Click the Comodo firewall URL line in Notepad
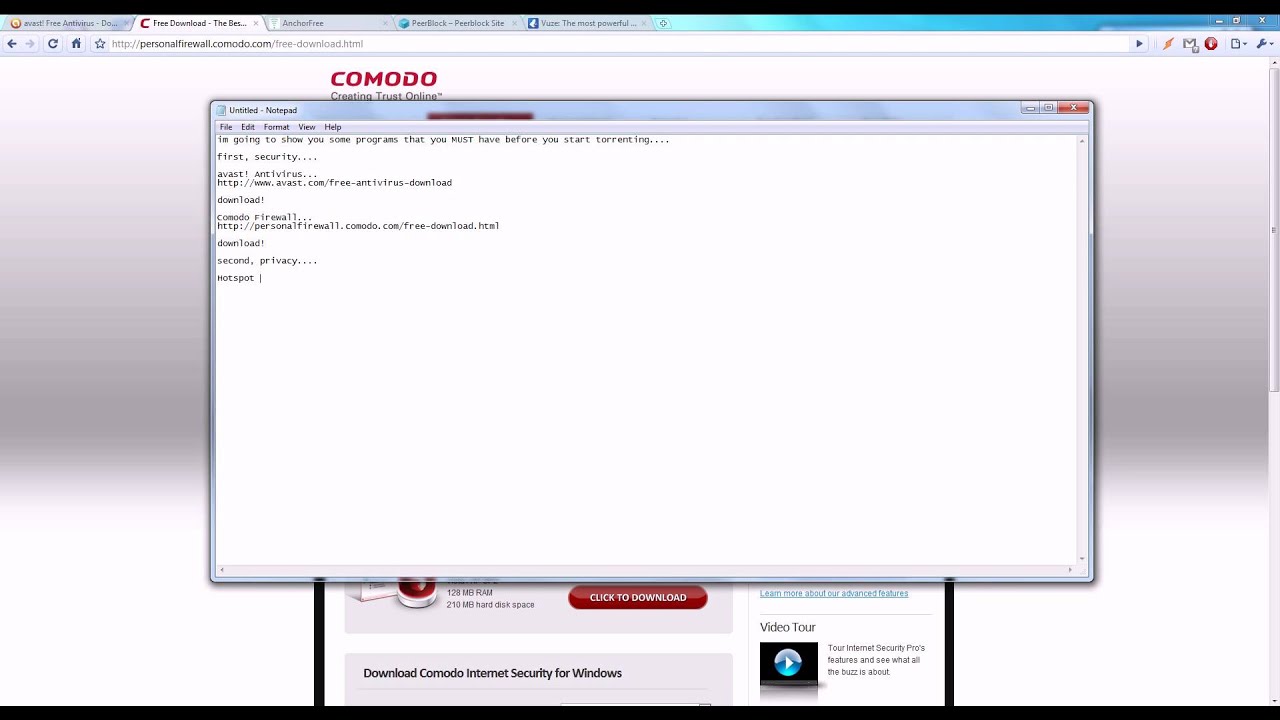The height and width of the screenshot is (720, 1280). coord(358,226)
